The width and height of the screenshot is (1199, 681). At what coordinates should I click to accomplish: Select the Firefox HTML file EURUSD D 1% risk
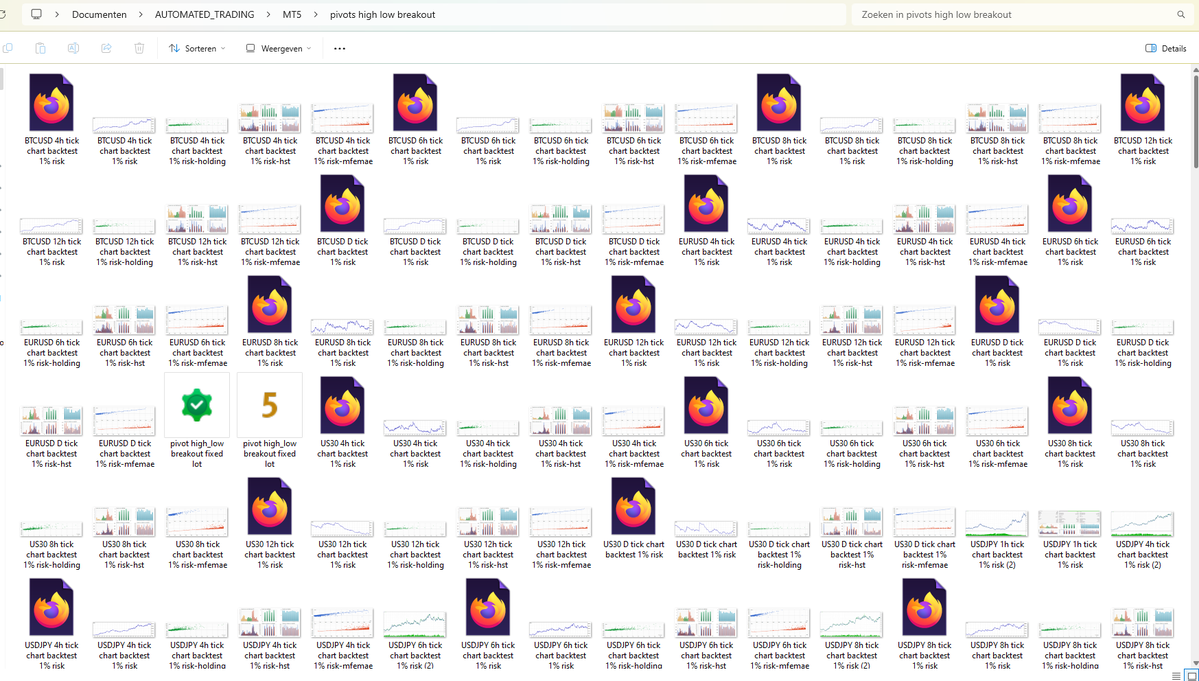point(998,304)
